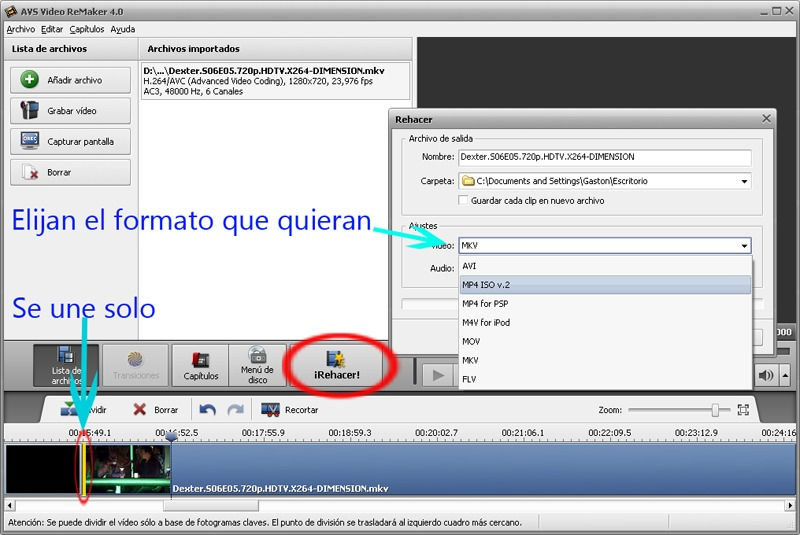
Task: Click the Grabar vídeo button
Action: [x=70, y=111]
